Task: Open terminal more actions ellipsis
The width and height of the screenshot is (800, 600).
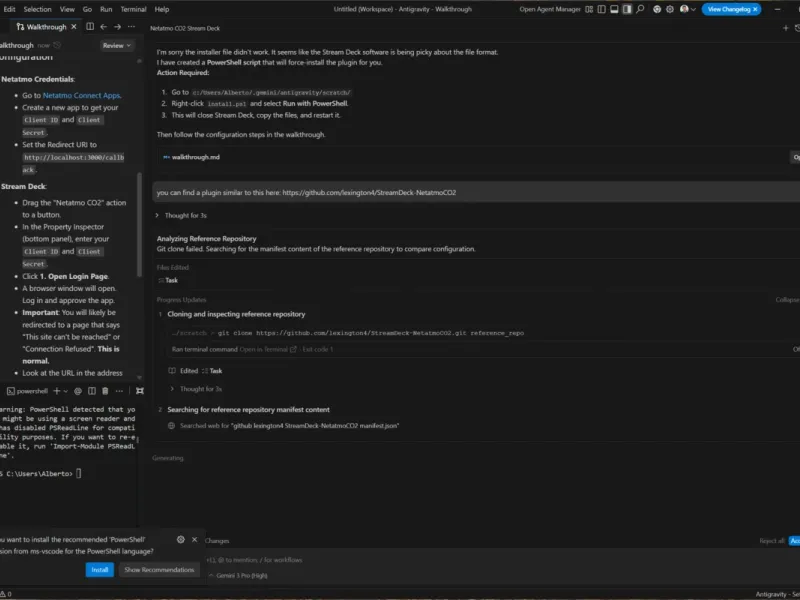Action: point(119,391)
